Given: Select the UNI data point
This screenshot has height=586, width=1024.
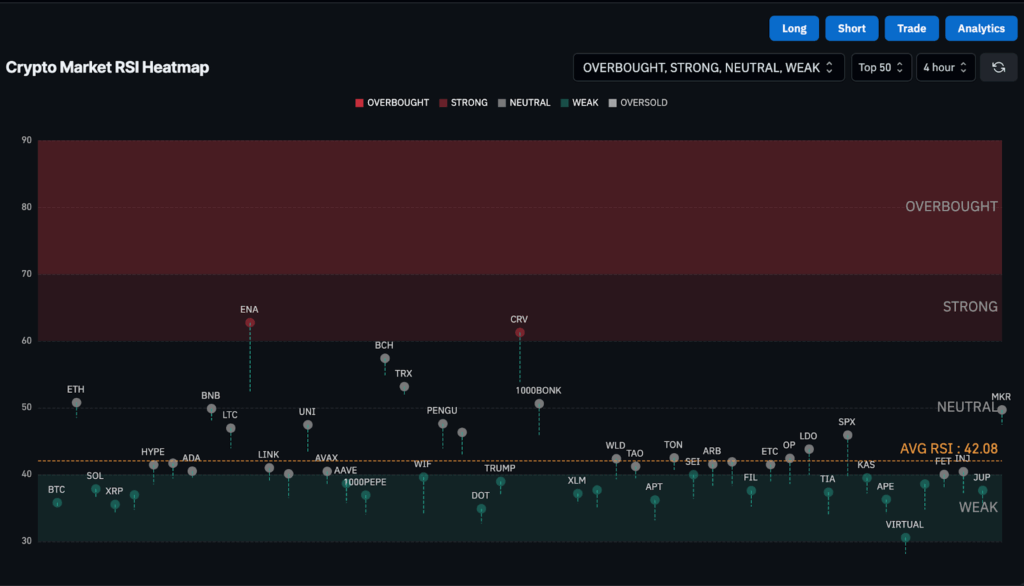Looking at the screenshot, I should pos(308,425).
